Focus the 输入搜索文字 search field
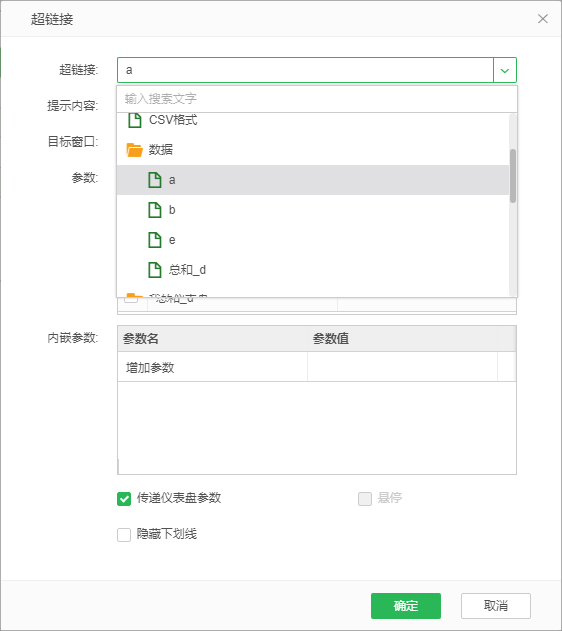 coord(317,99)
